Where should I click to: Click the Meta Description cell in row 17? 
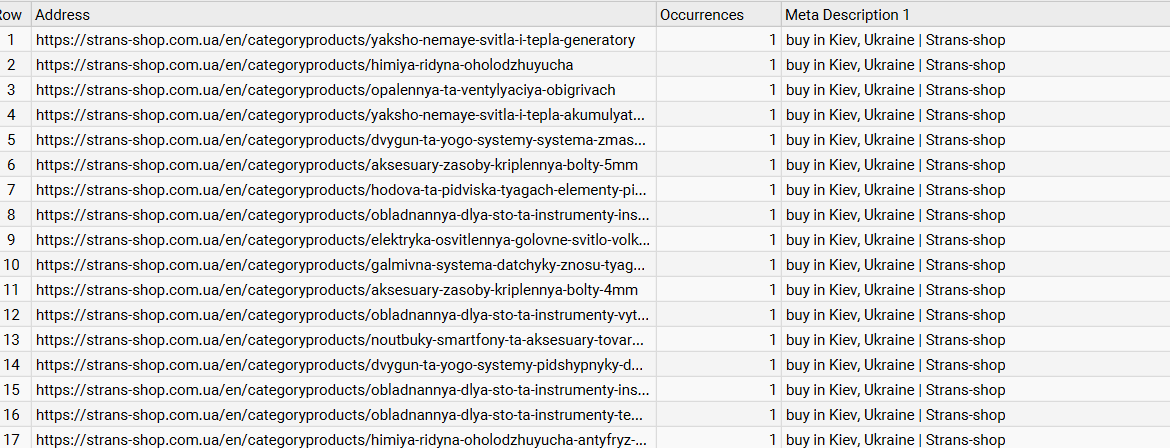[x=975, y=438]
